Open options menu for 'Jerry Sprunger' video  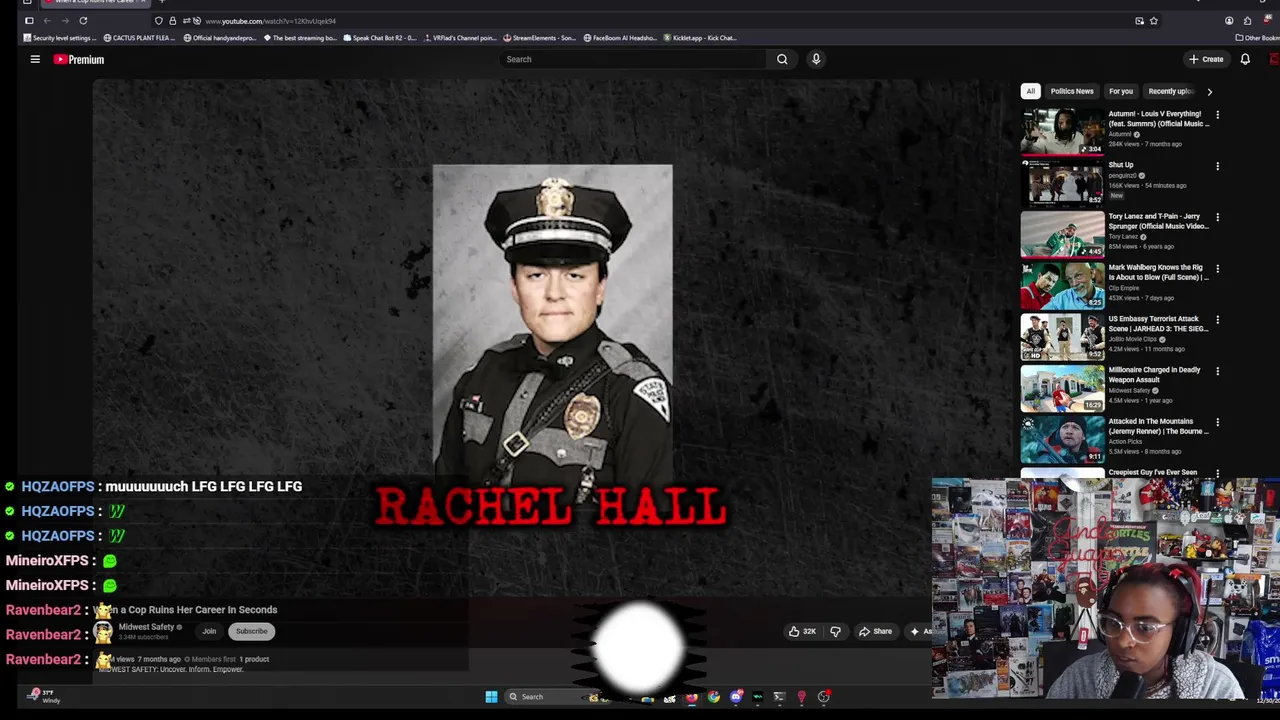click(1217, 217)
